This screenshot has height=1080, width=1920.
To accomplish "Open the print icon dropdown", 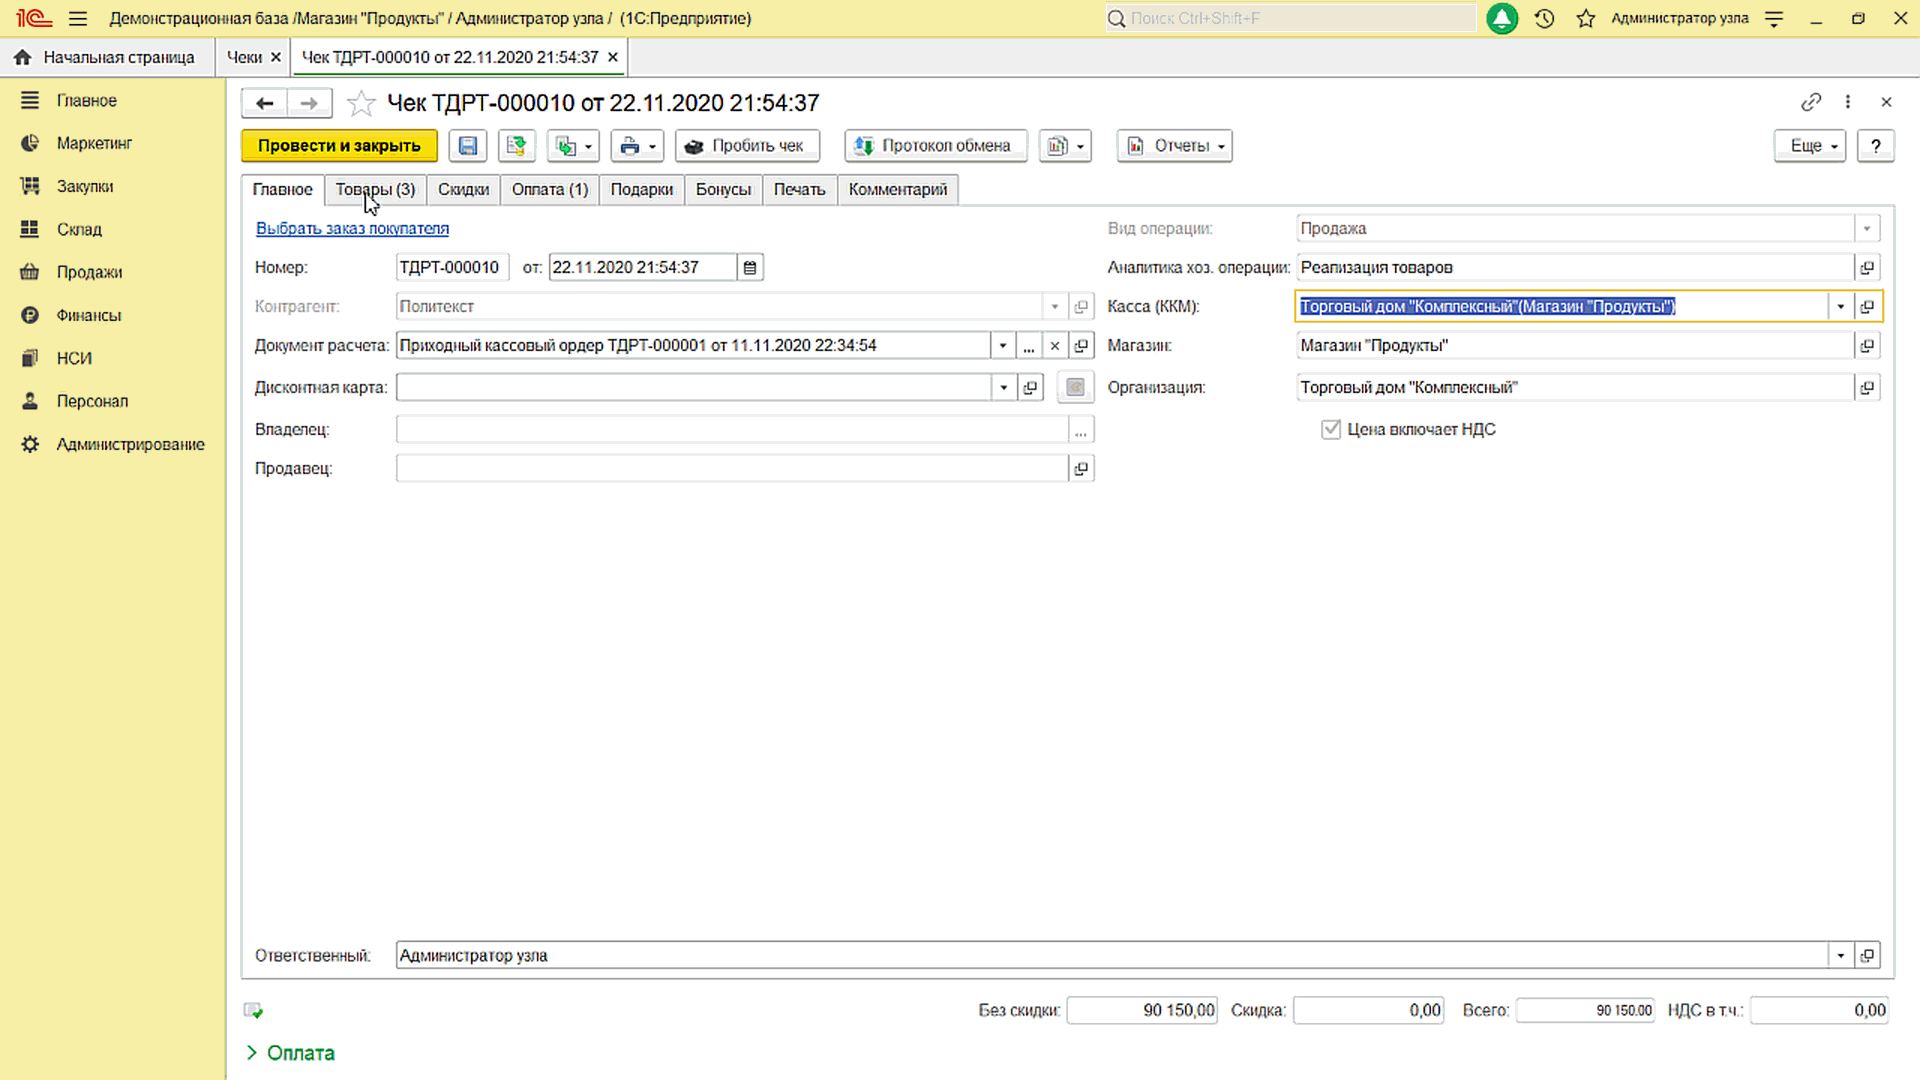I will (x=651, y=146).
